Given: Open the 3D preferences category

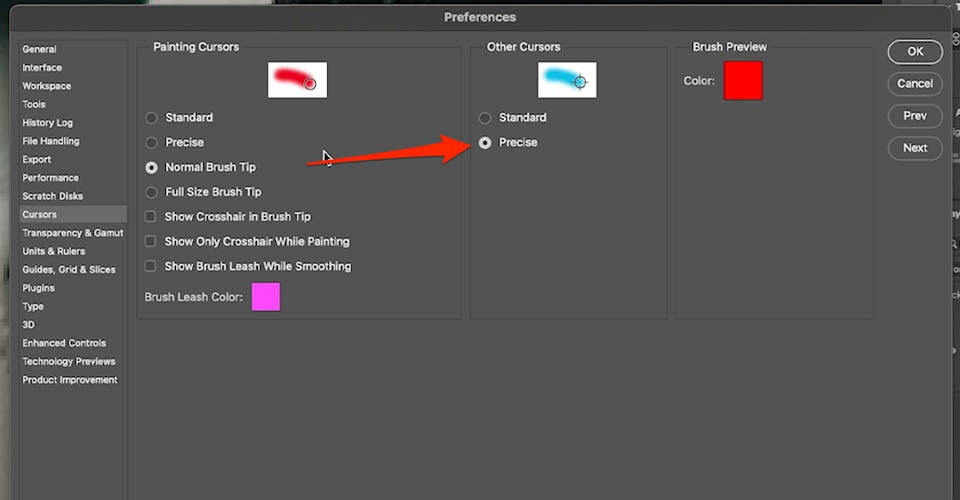Looking at the screenshot, I should click(x=29, y=324).
